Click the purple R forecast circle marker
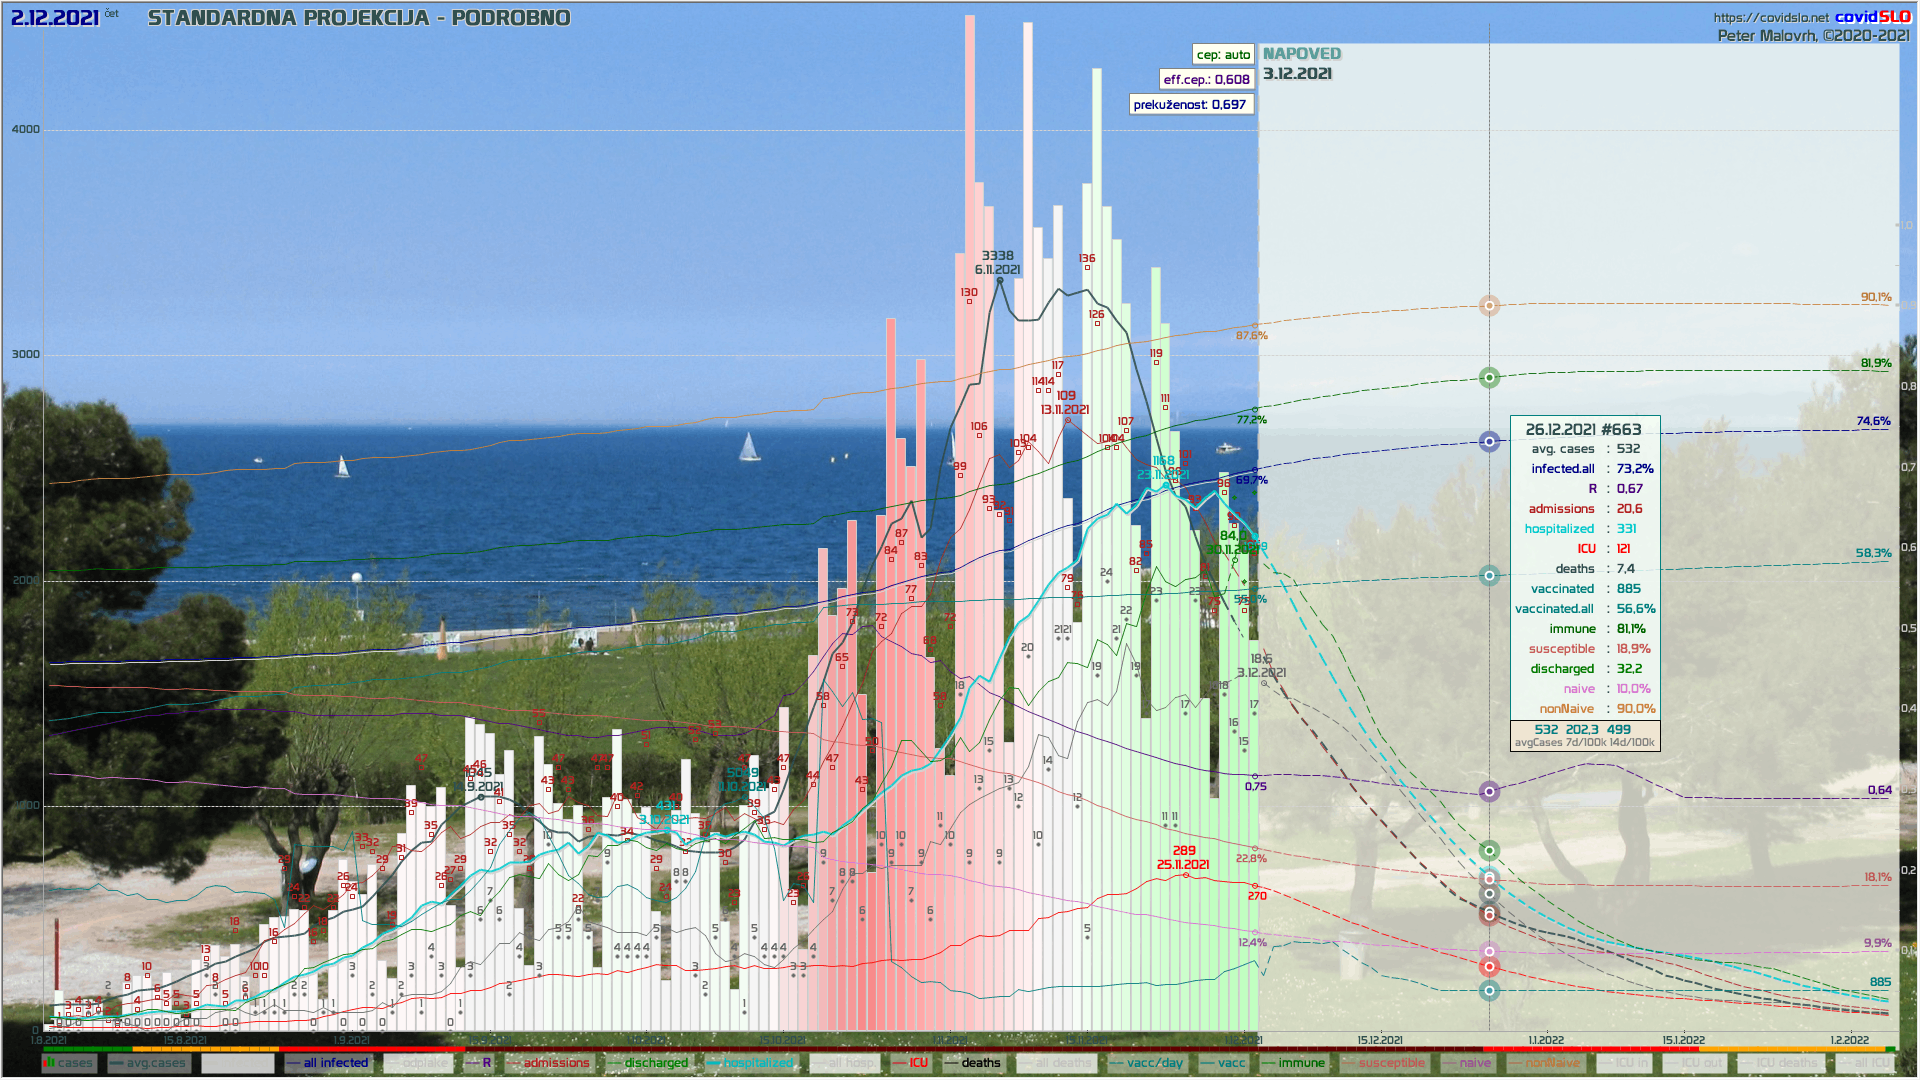1920x1080 pixels. pos(1489,791)
